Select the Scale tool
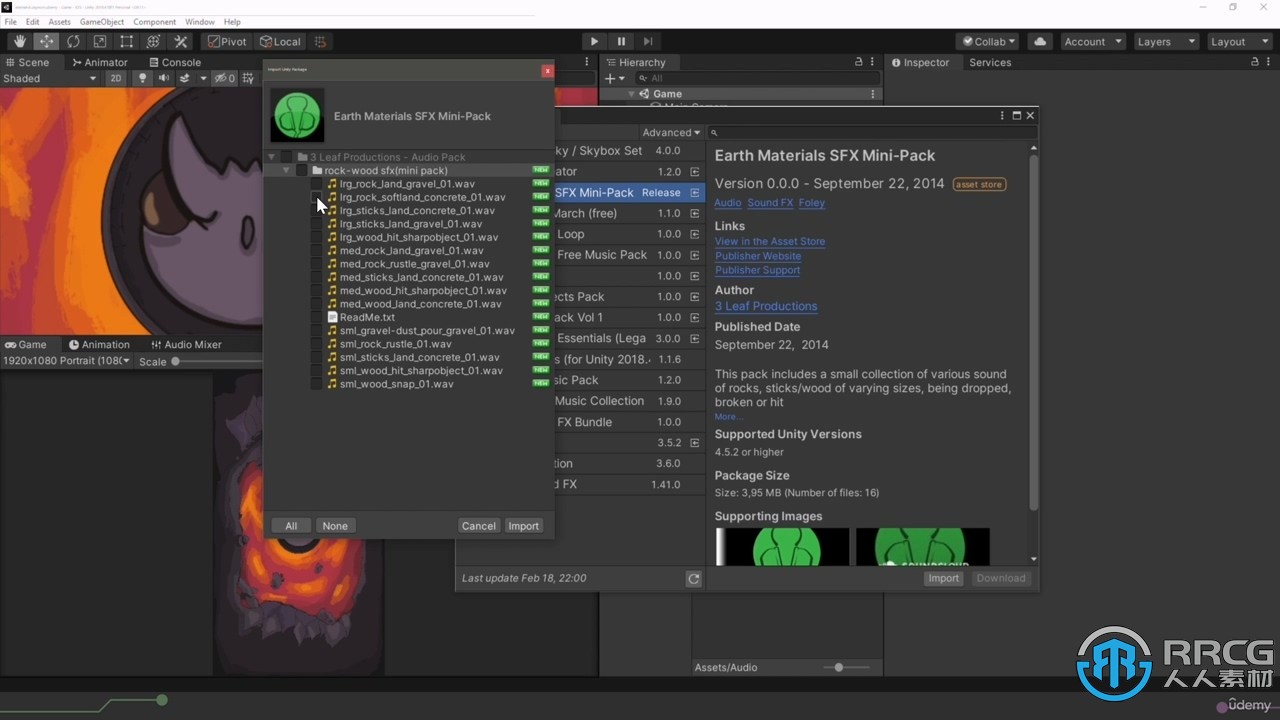Screen dimensions: 1280x720 pos(100,41)
